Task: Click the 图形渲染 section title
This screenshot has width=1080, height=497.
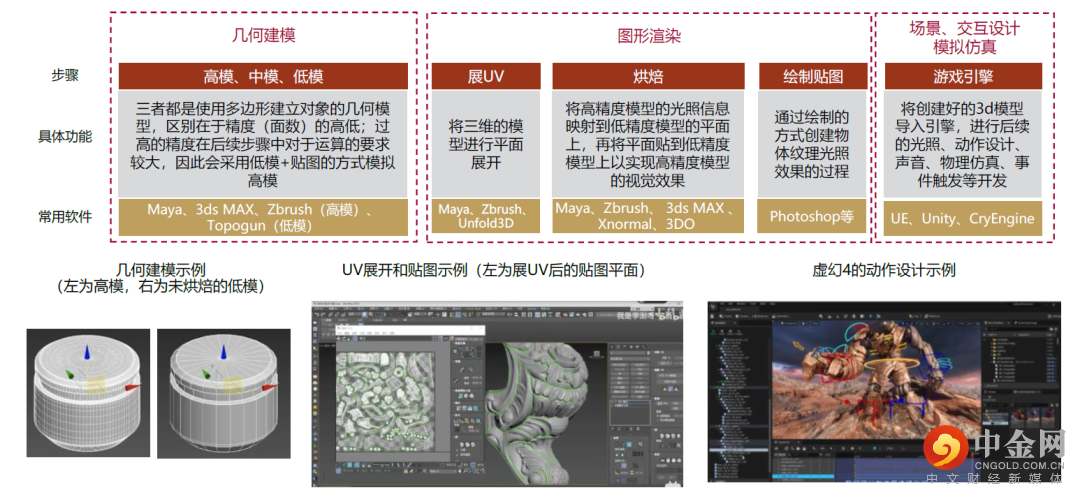Action: tap(648, 36)
